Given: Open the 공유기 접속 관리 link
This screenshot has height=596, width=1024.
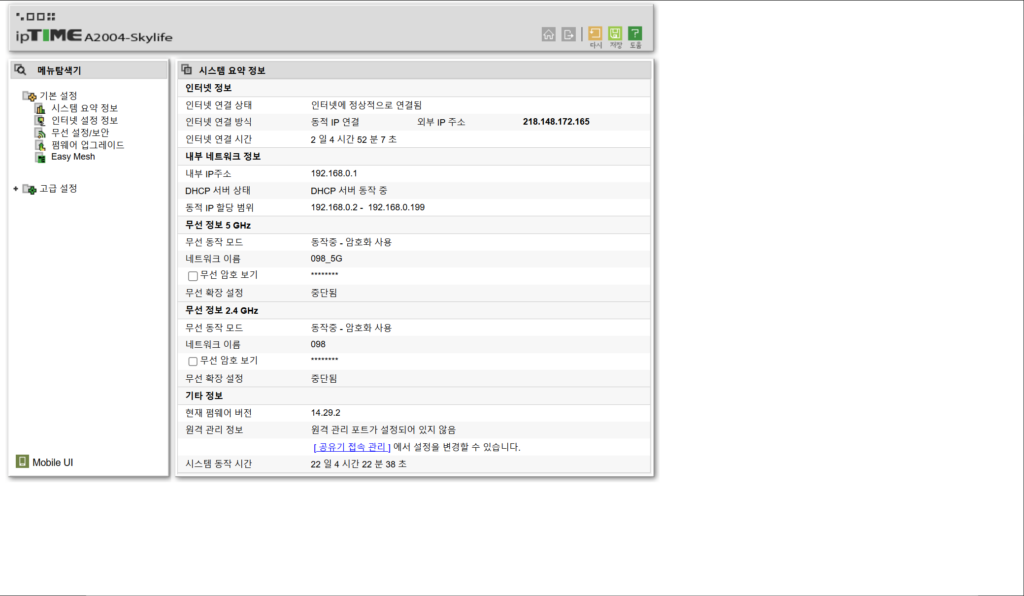Looking at the screenshot, I should (x=352, y=447).
